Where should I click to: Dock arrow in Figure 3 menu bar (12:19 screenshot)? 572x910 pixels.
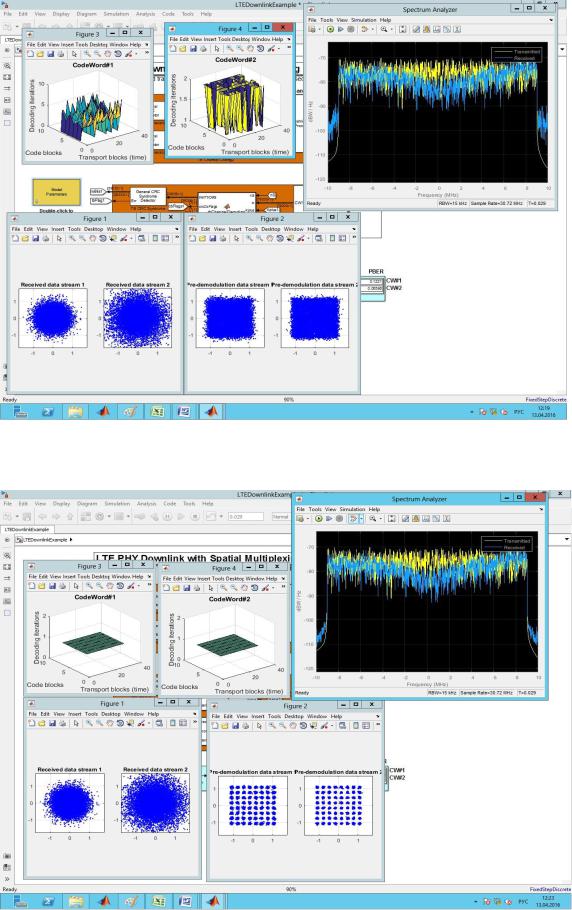coord(147,44)
